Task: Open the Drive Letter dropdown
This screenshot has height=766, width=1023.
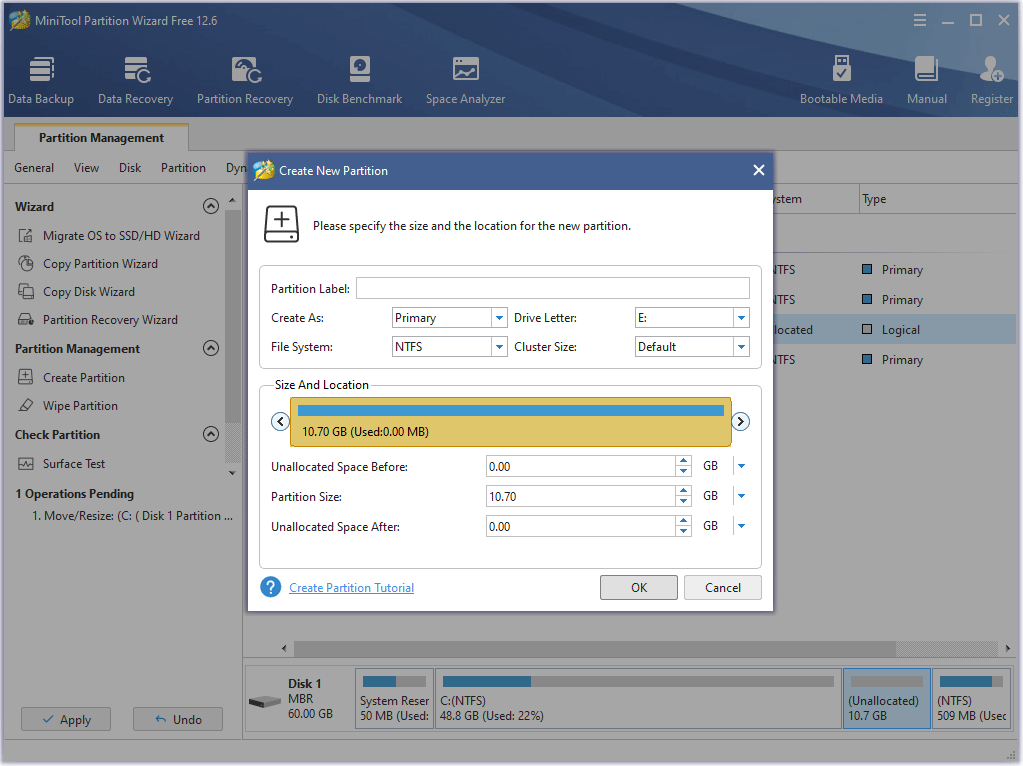Action: coord(741,318)
